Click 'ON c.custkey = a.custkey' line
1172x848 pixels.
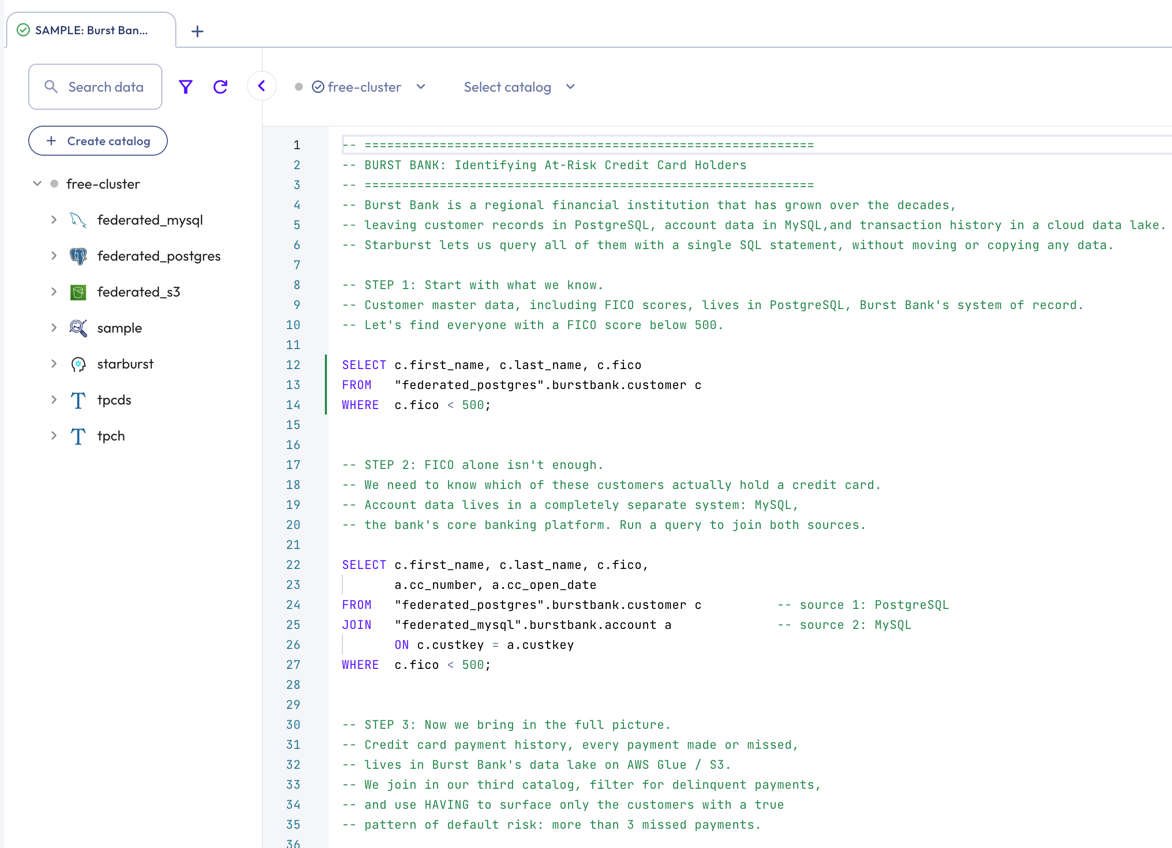484,645
